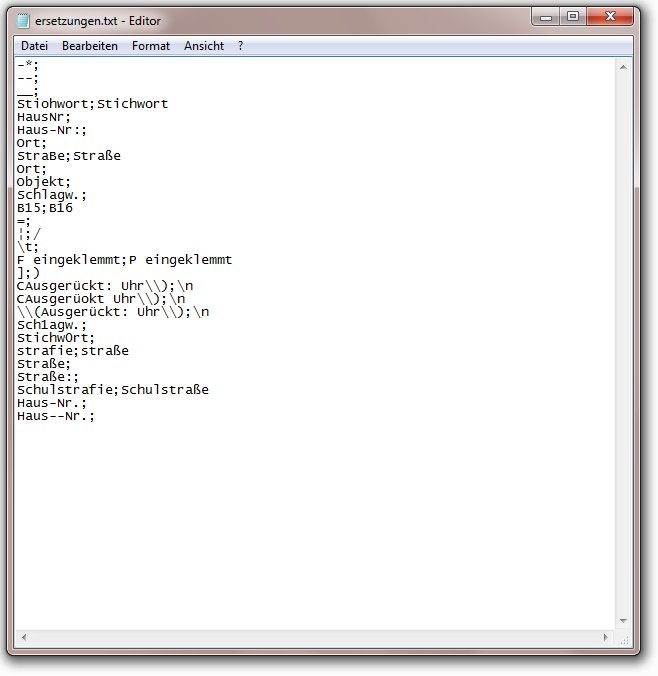Click the vertical scrollbar down arrow

coord(625,622)
